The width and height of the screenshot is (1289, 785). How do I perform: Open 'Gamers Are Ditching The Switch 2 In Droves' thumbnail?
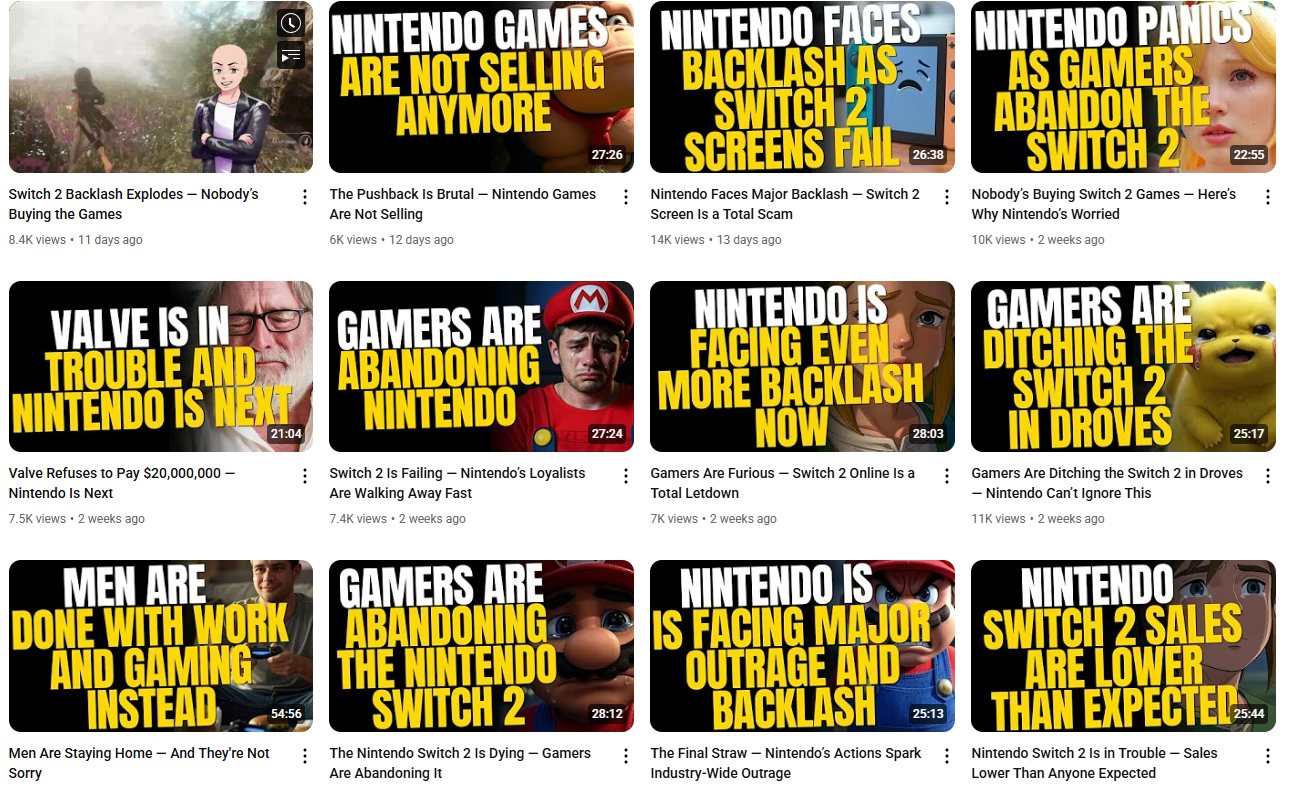[x=1123, y=366]
